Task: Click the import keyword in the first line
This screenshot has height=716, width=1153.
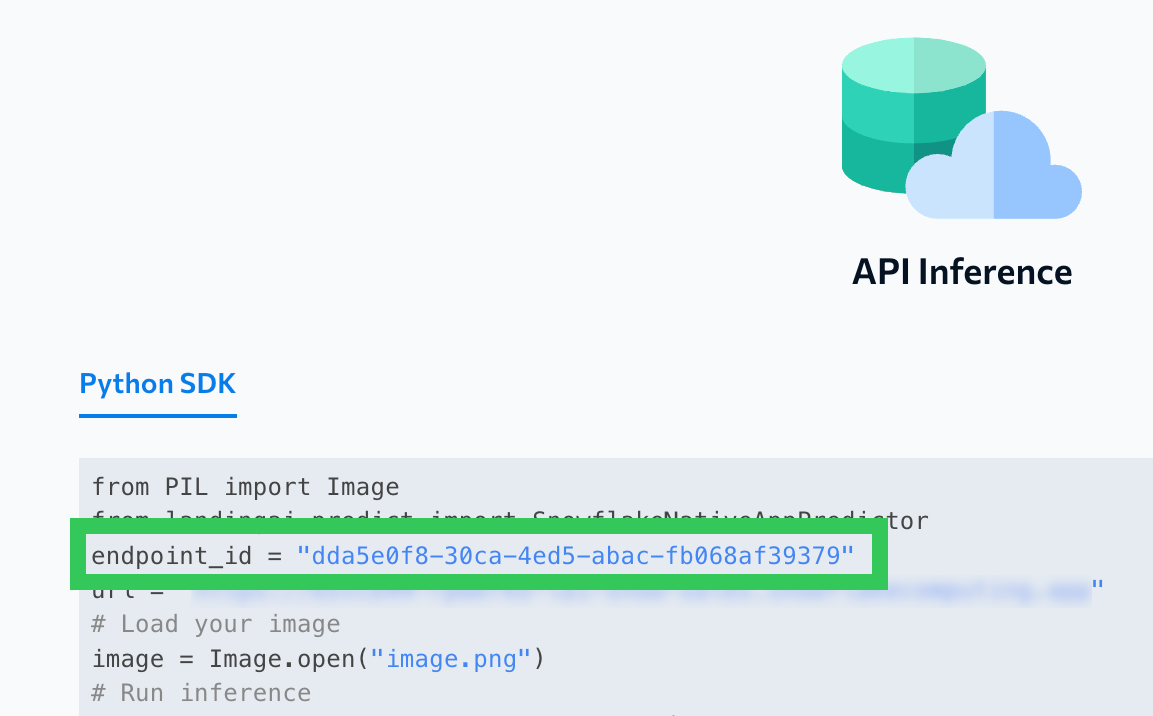Action: 267,487
